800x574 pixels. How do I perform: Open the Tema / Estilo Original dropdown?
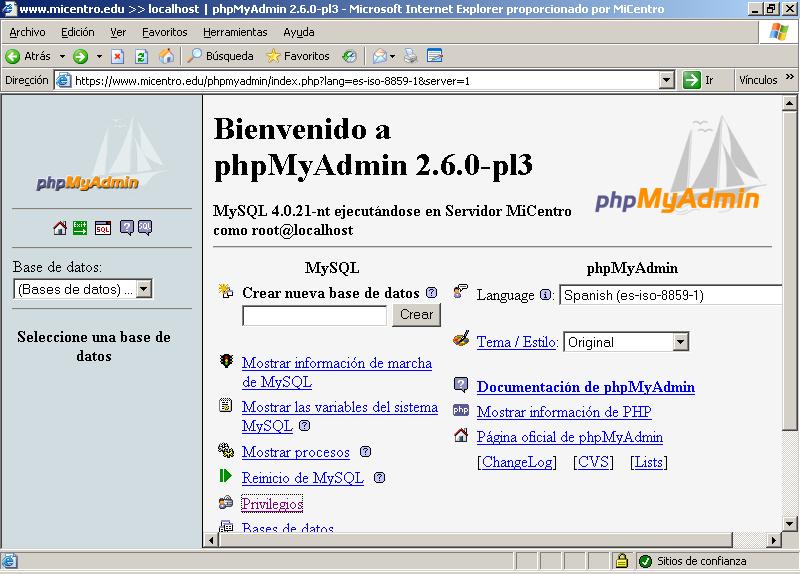(x=626, y=342)
